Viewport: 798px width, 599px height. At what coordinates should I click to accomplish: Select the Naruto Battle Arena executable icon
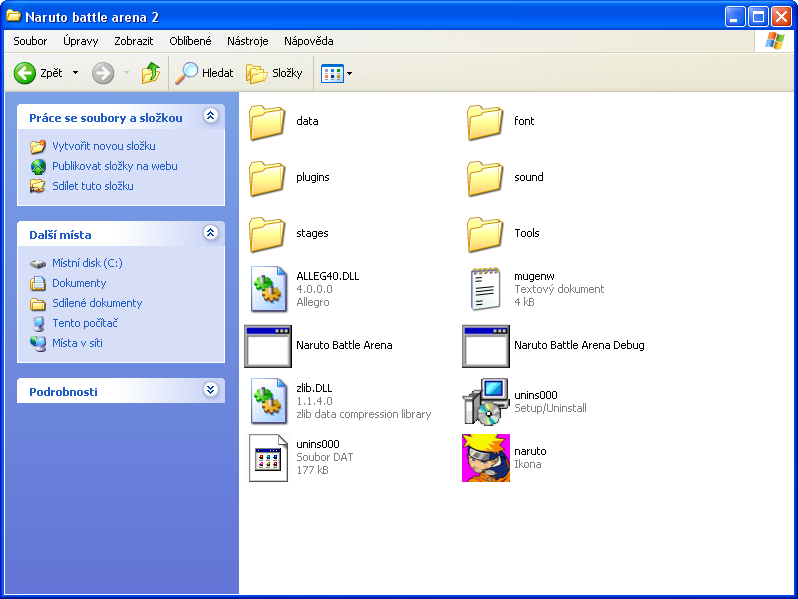(268, 346)
